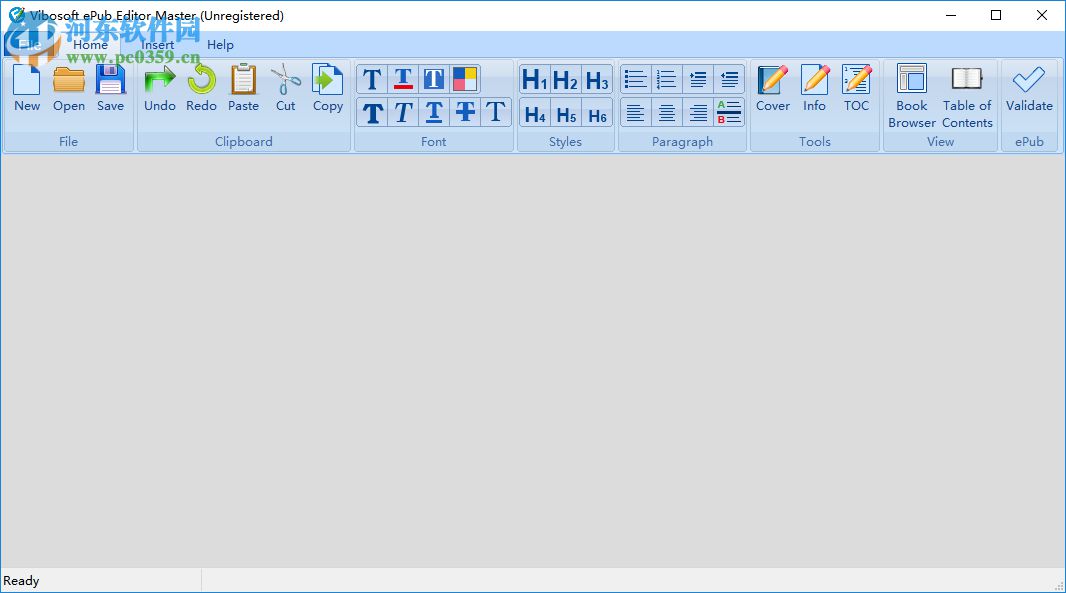Image resolution: width=1066 pixels, height=593 pixels.
Task: Apply Heading 6 style
Action: coord(597,112)
